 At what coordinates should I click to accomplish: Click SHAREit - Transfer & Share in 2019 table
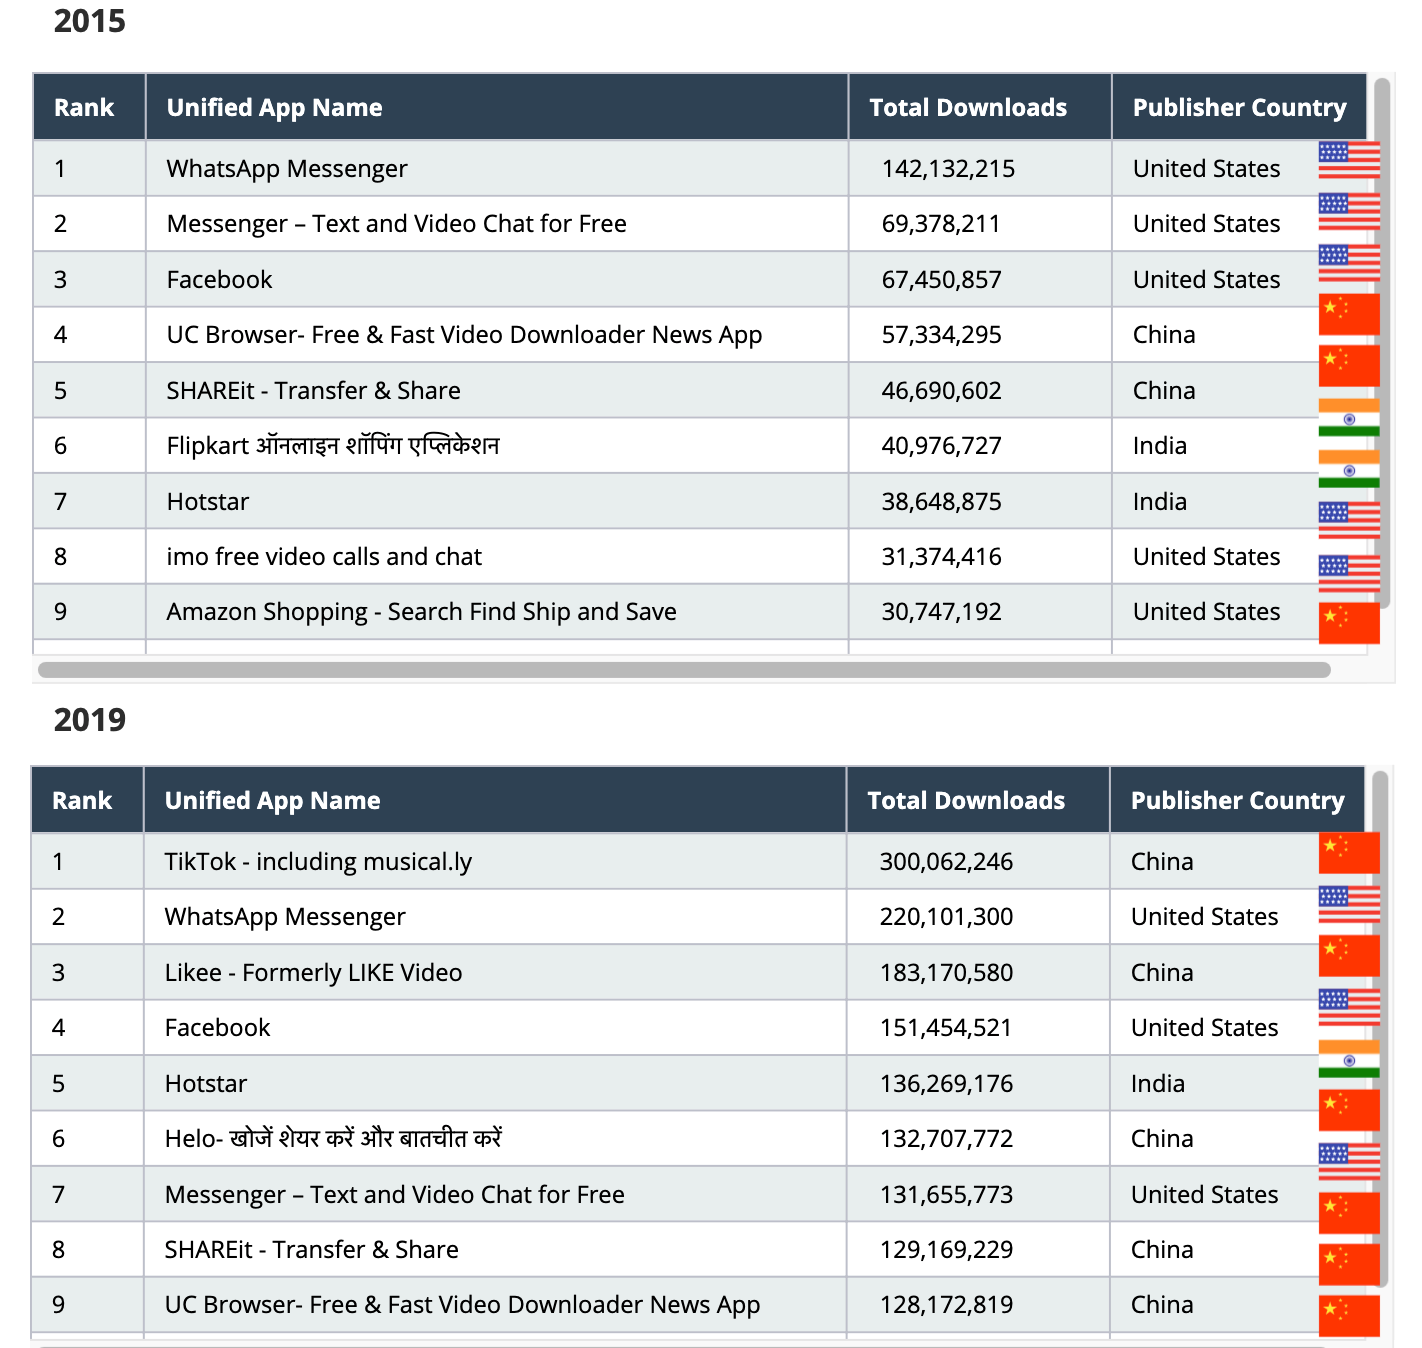click(x=311, y=1250)
